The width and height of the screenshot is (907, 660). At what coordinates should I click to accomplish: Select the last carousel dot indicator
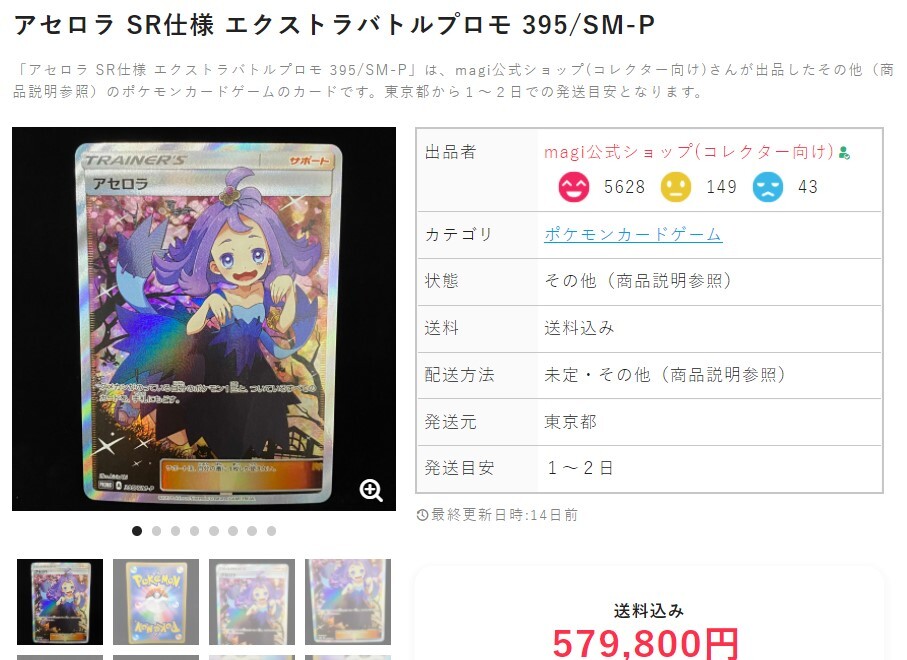(x=271, y=530)
